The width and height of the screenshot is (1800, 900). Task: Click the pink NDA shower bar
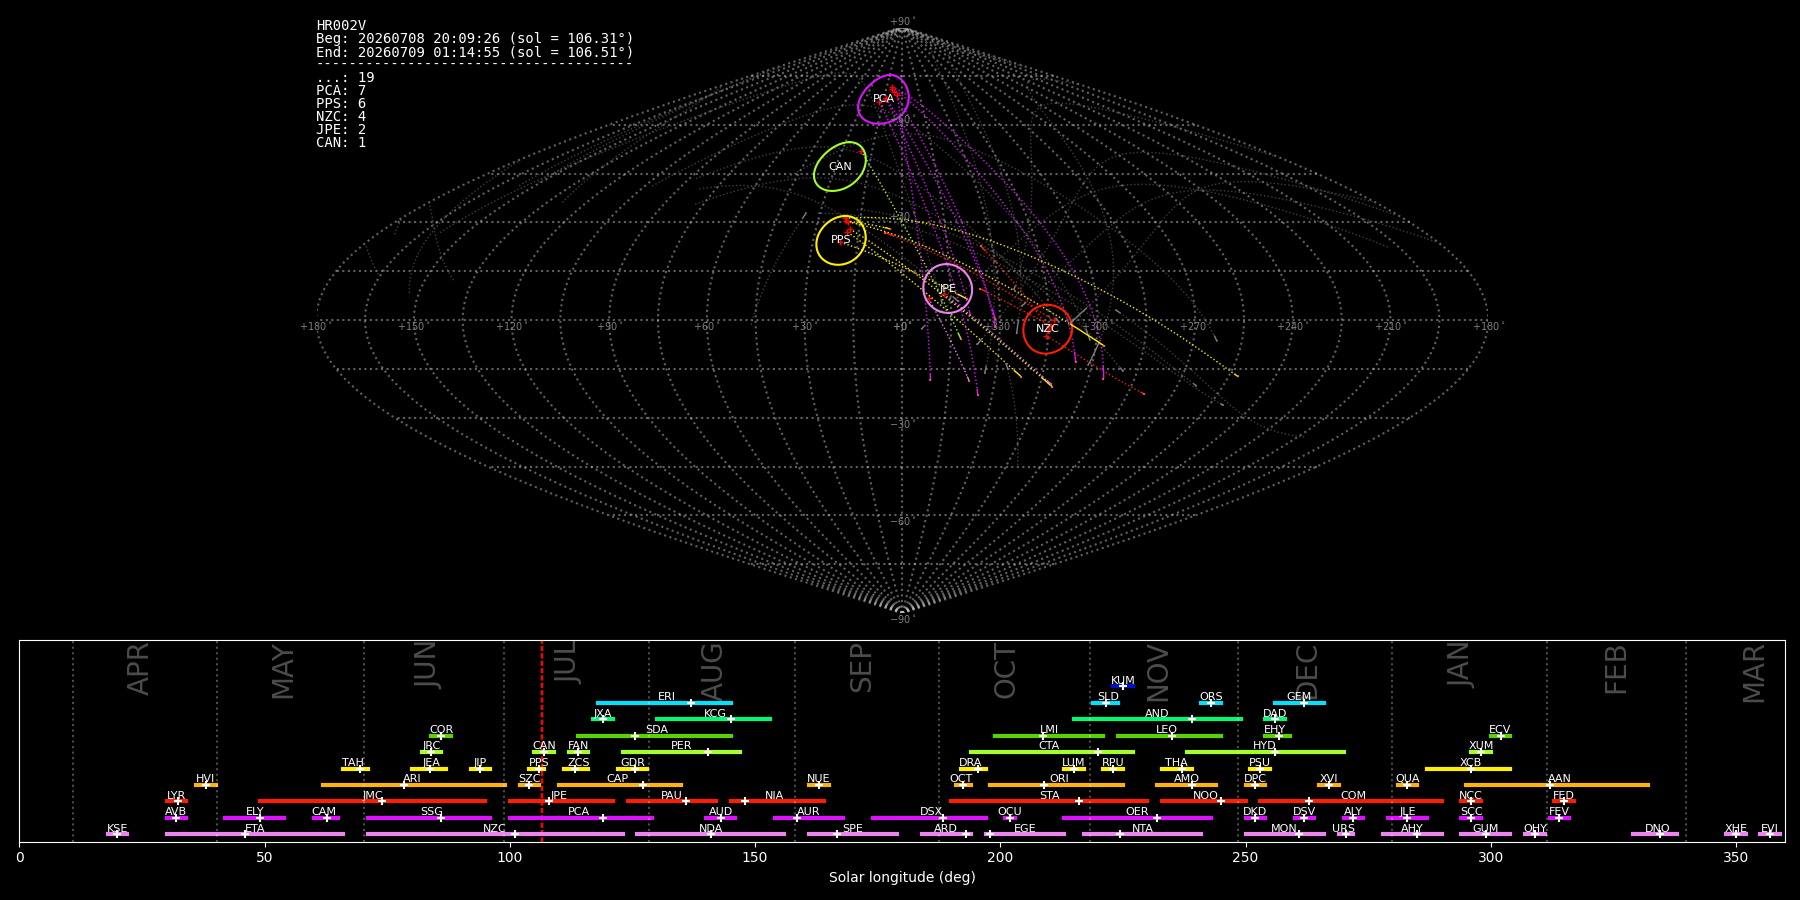tap(710, 834)
